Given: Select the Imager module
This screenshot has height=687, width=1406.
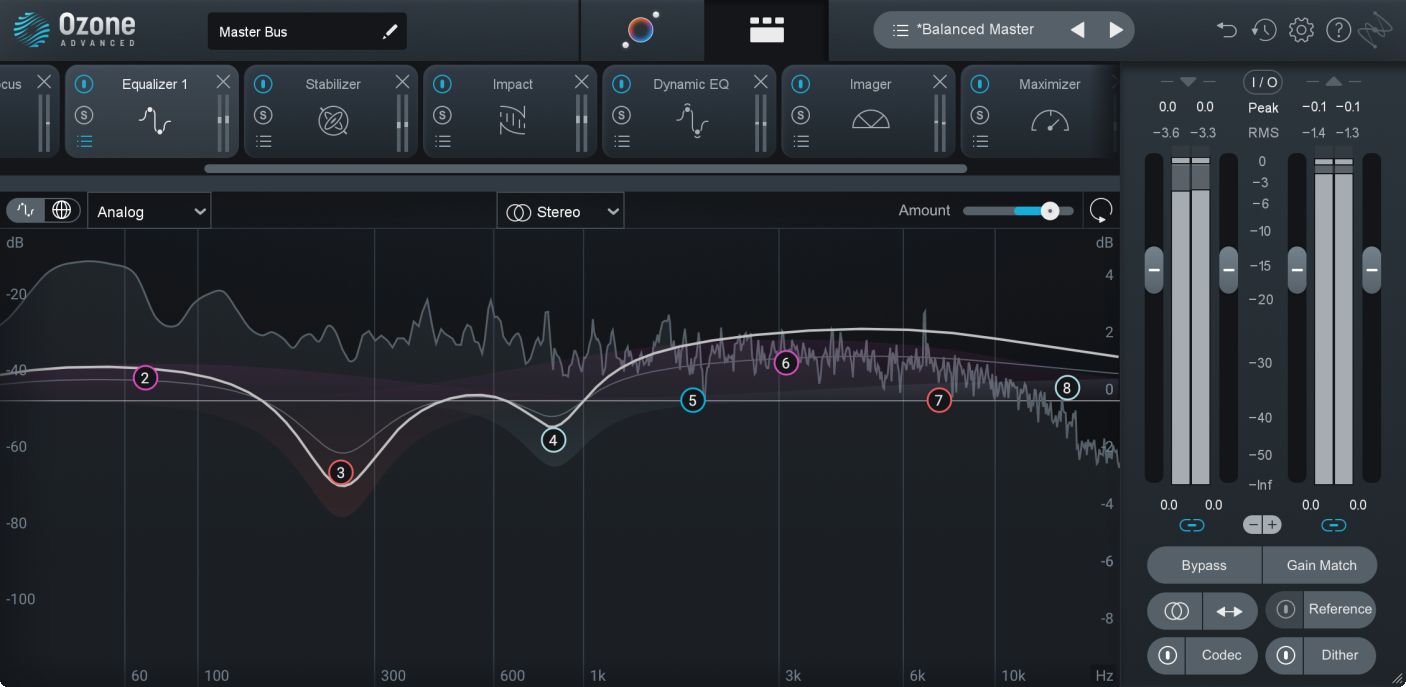Looking at the screenshot, I should pos(870,113).
